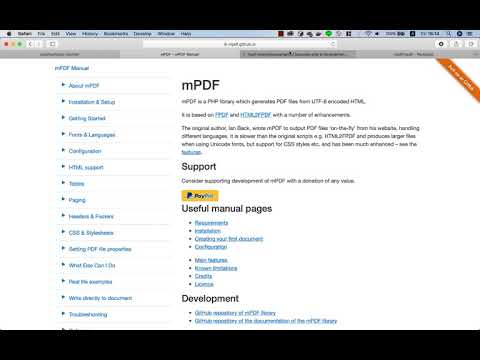Switch to the mPDF Manual tab

(x=180, y=54)
